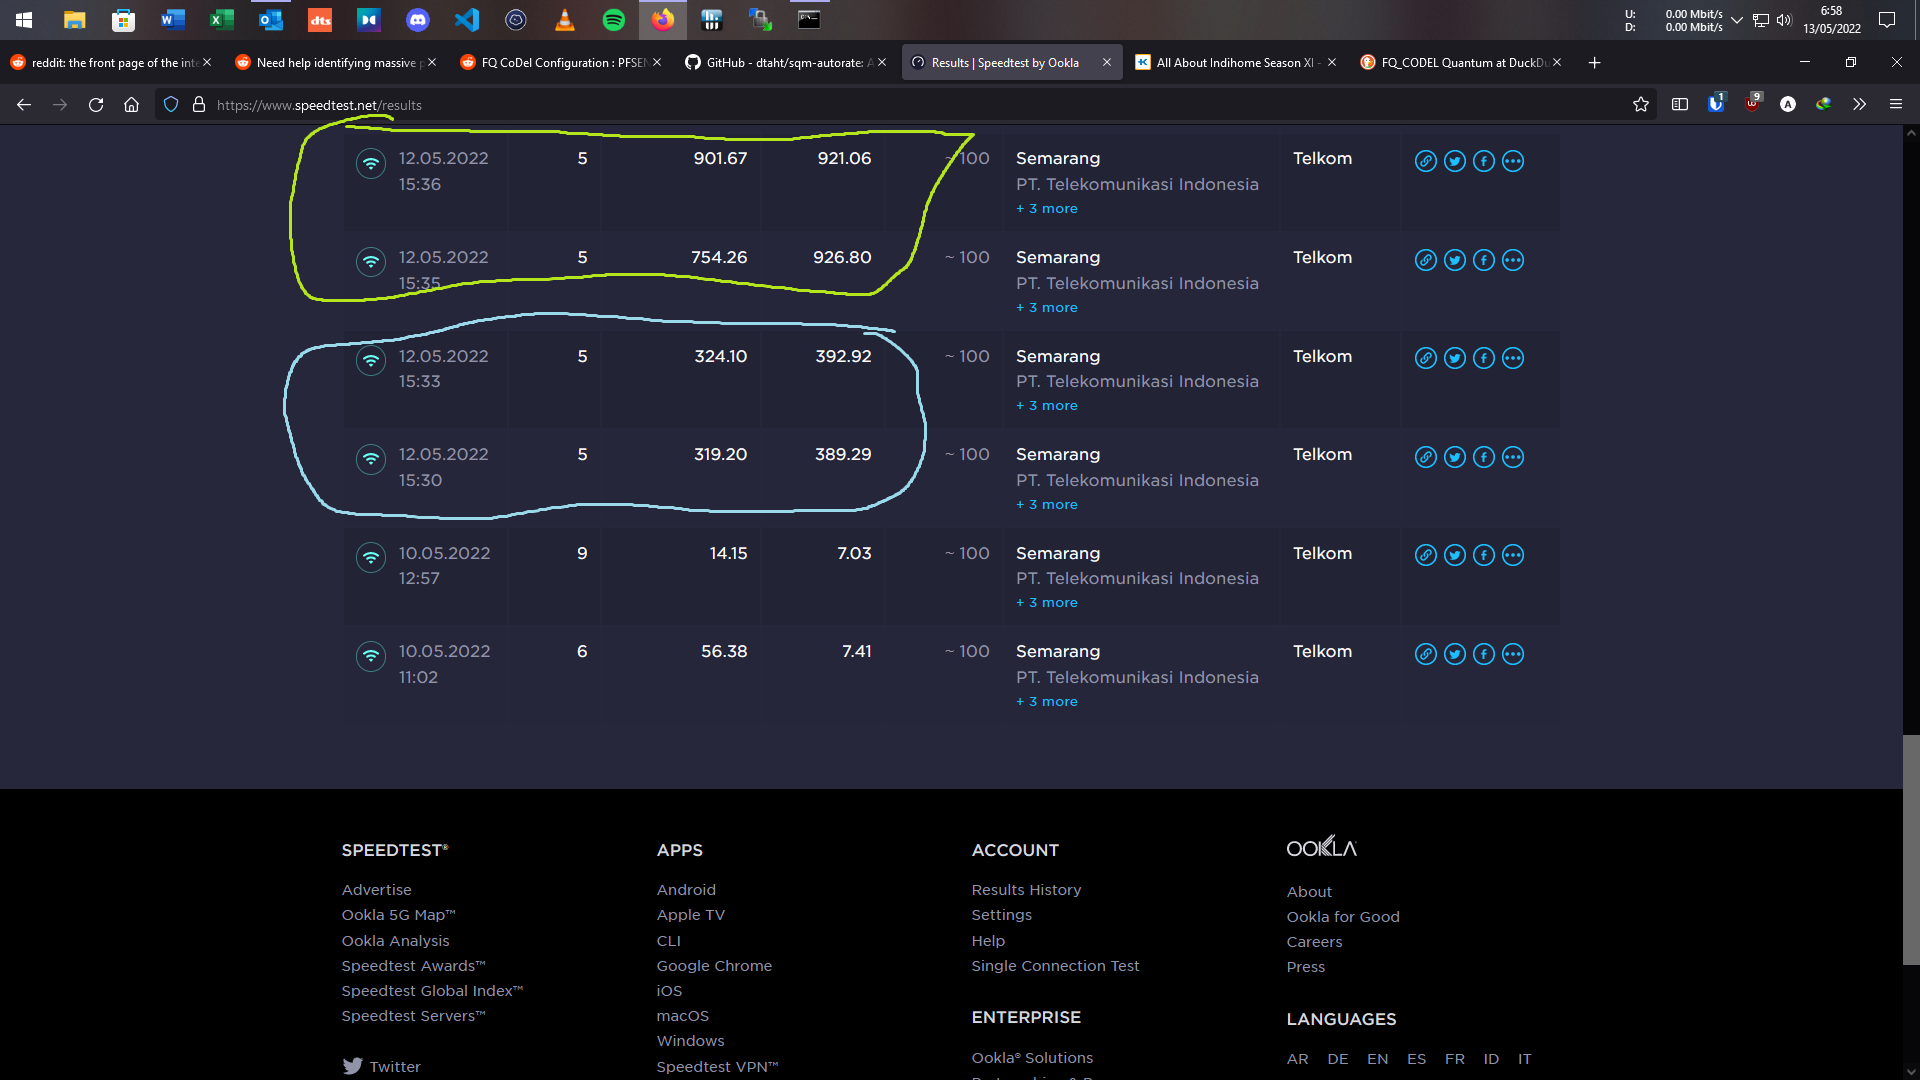Share 11:02 result on Twitter
This screenshot has height=1080, width=1920.
pos(1455,654)
